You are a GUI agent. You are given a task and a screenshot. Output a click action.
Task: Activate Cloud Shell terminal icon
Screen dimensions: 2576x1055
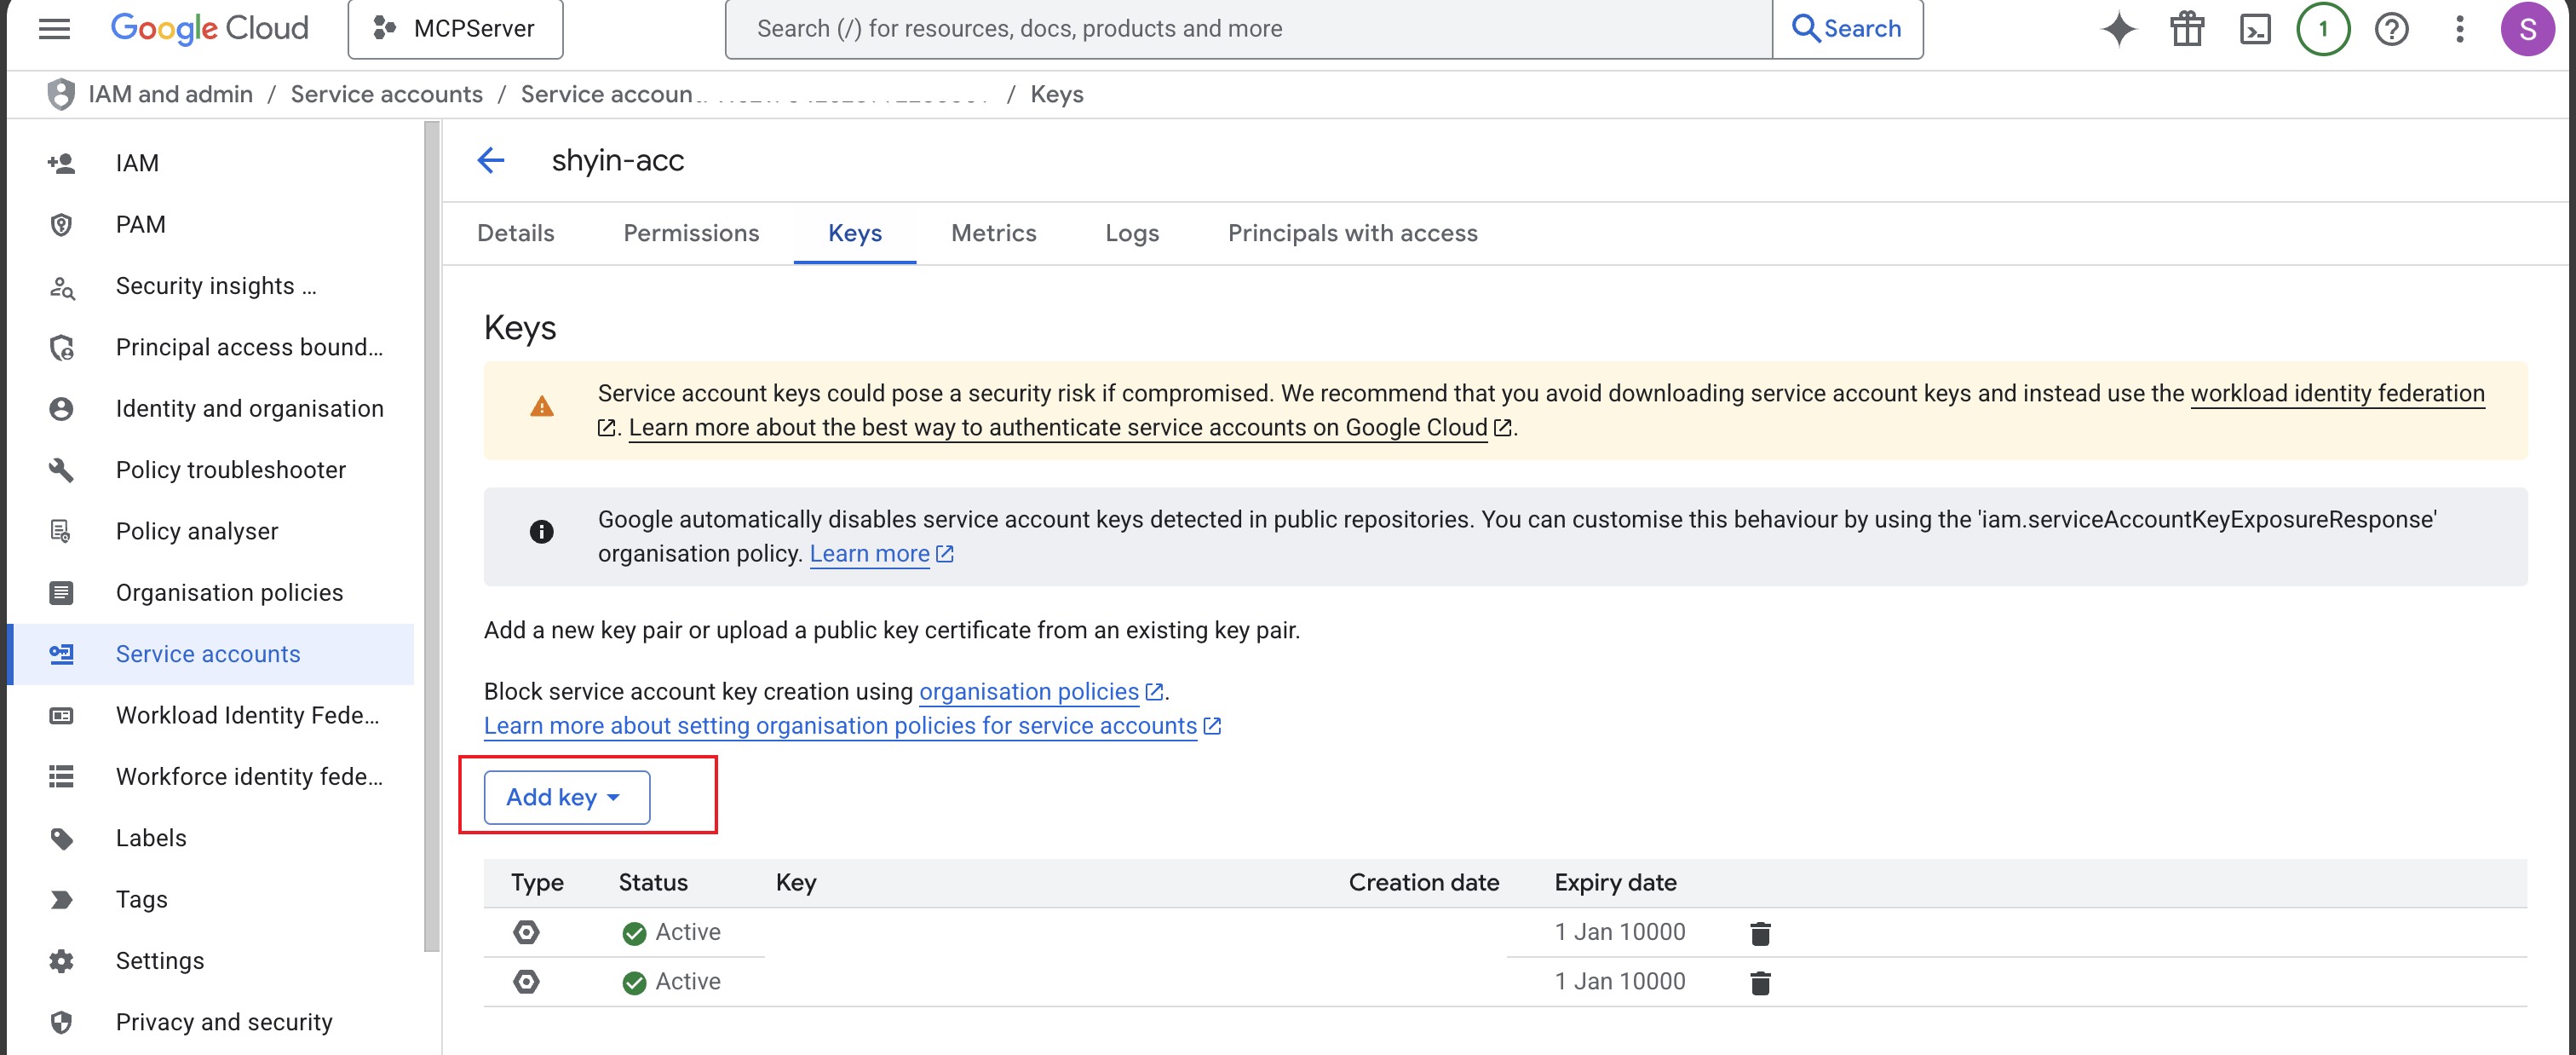(x=2255, y=29)
